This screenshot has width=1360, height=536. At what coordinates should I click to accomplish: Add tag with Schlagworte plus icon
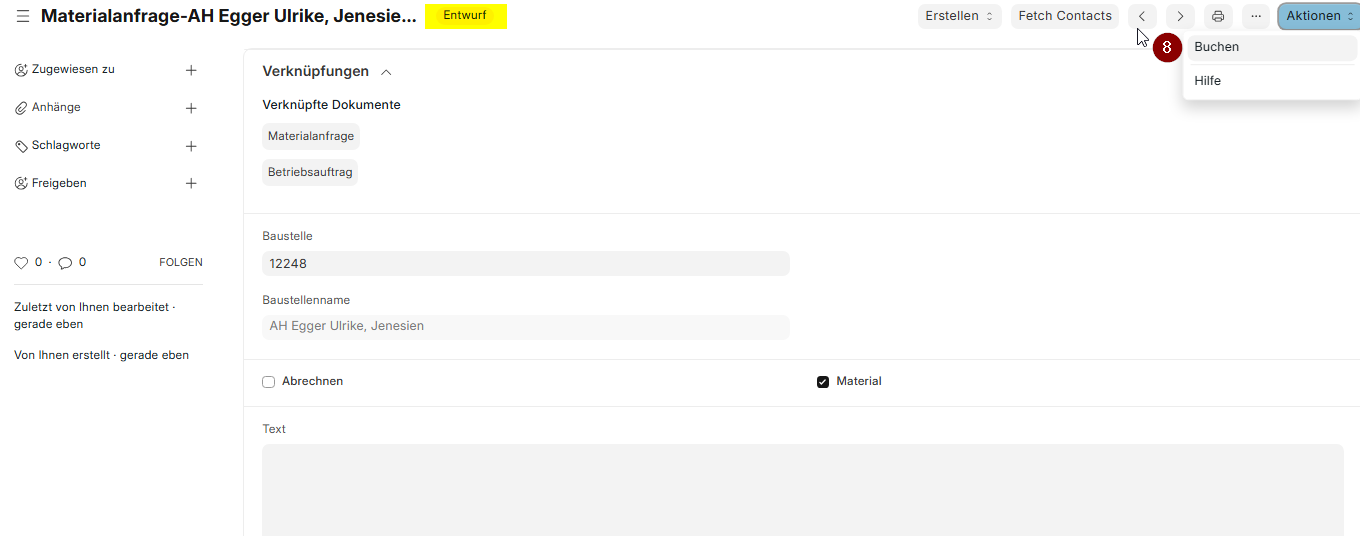point(191,146)
